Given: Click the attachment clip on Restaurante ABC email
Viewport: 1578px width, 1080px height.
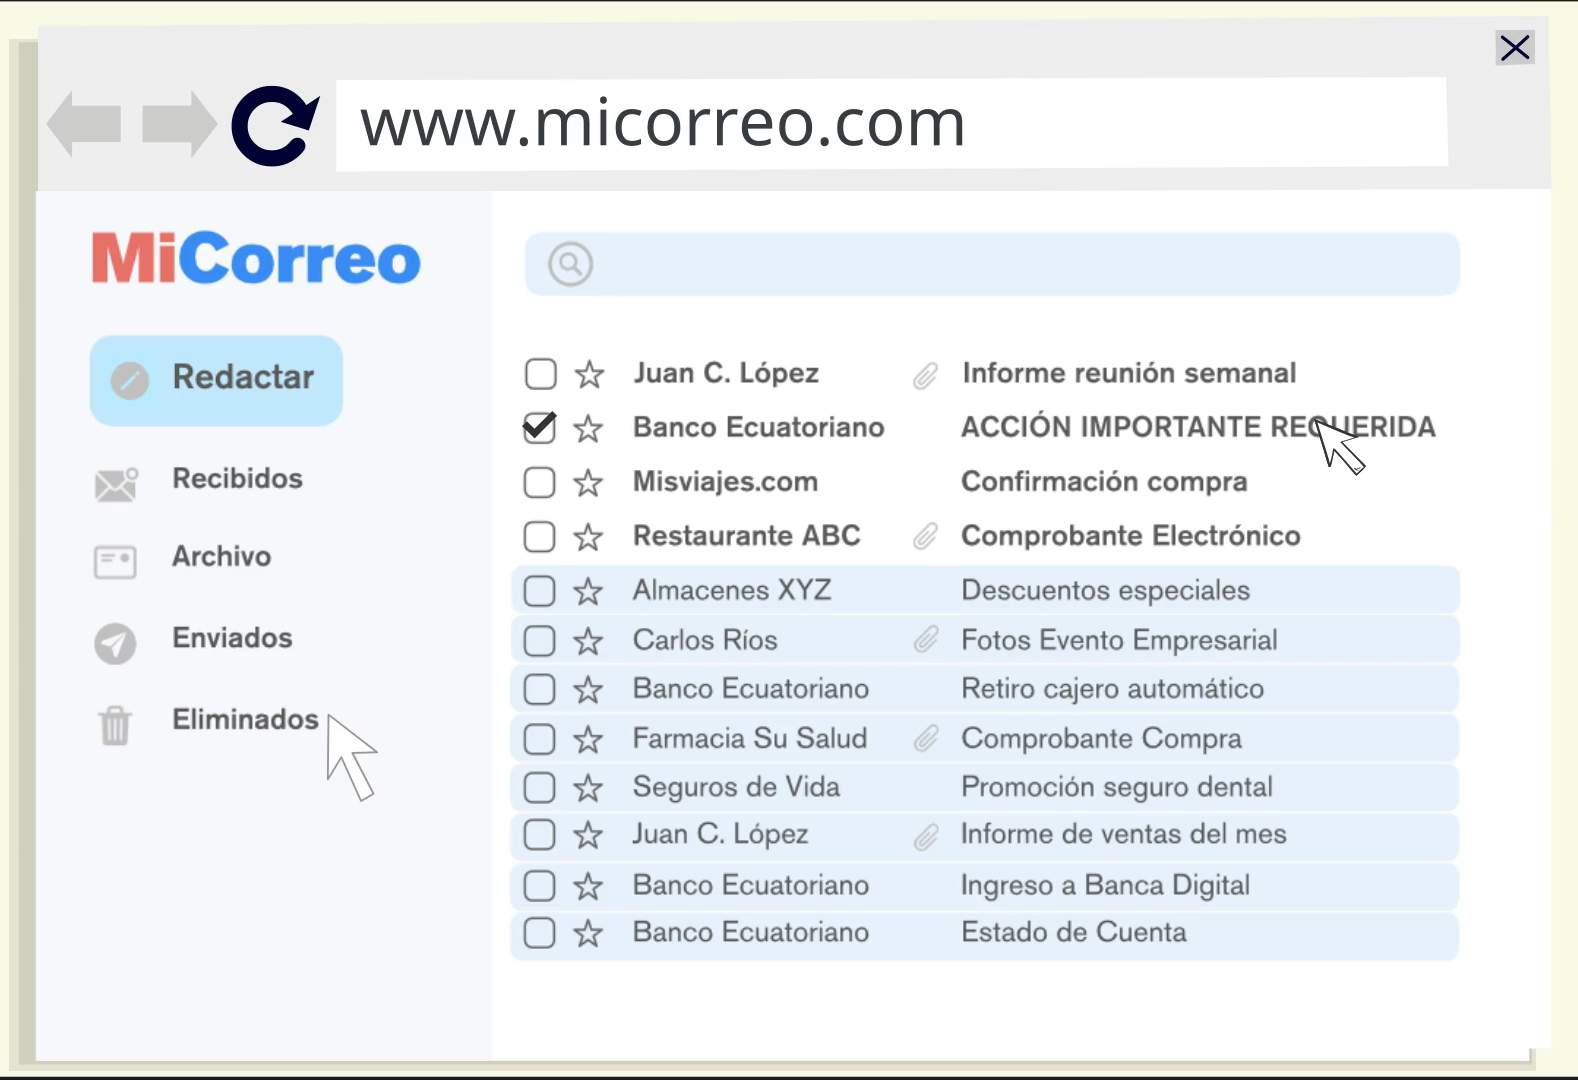Looking at the screenshot, I should click(x=925, y=537).
